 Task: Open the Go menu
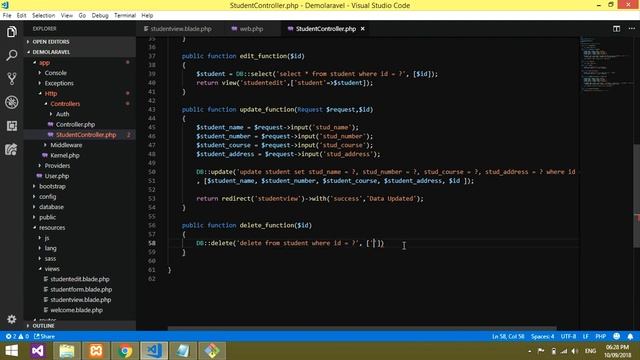click(82, 16)
